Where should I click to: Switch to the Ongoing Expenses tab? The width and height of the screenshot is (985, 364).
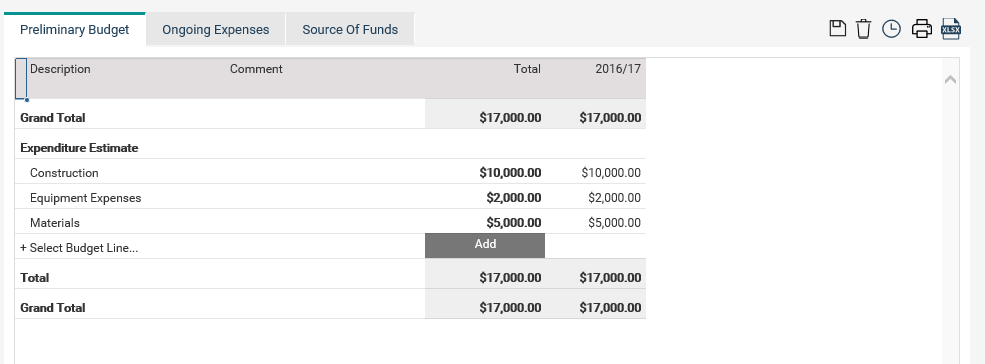coord(215,30)
